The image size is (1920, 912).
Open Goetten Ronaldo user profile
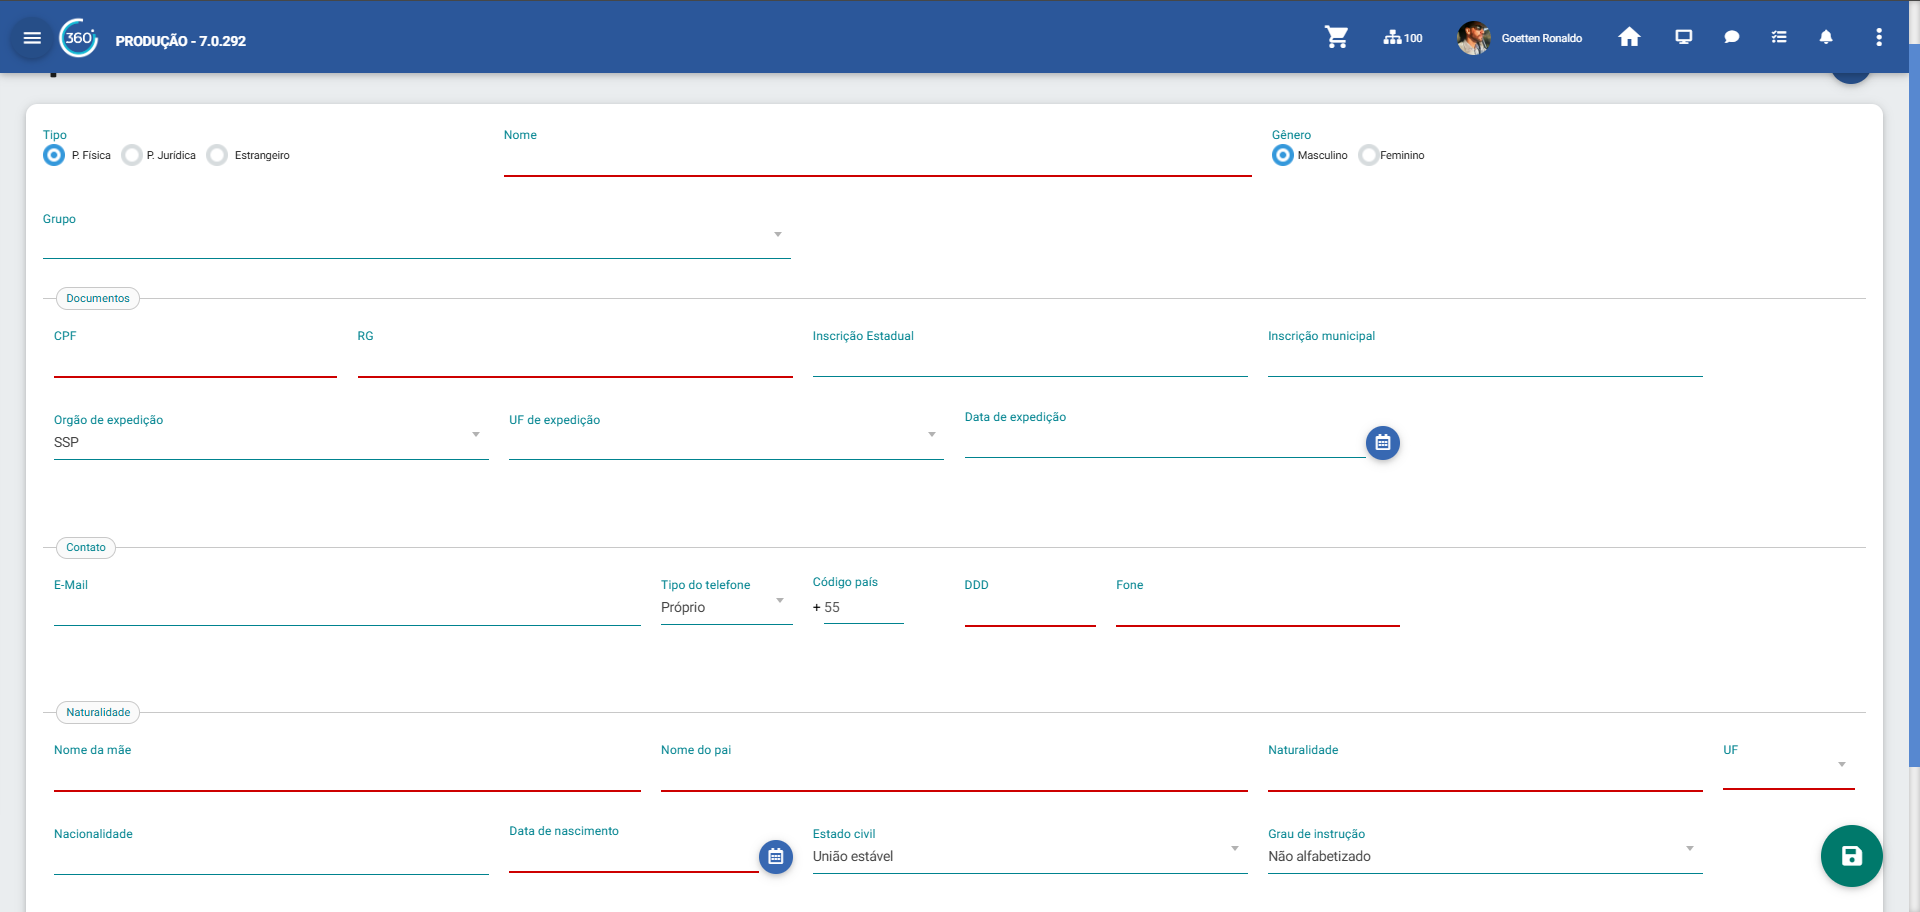coord(1520,38)
